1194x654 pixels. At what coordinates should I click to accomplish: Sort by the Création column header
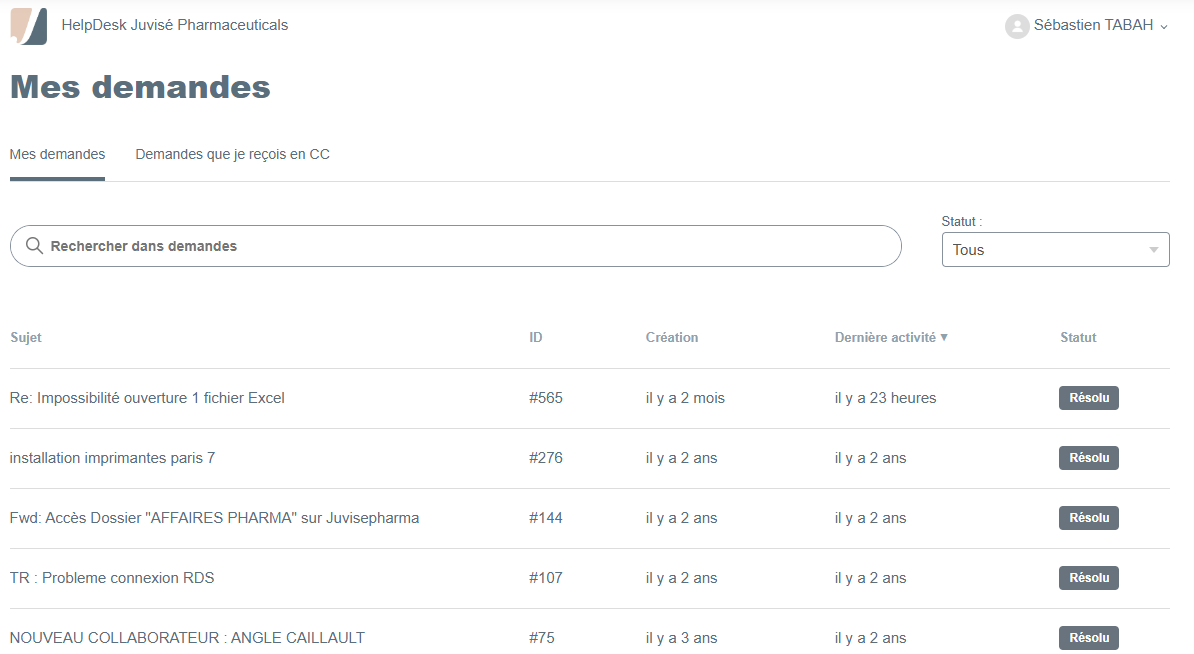click(x=672, y=338)
